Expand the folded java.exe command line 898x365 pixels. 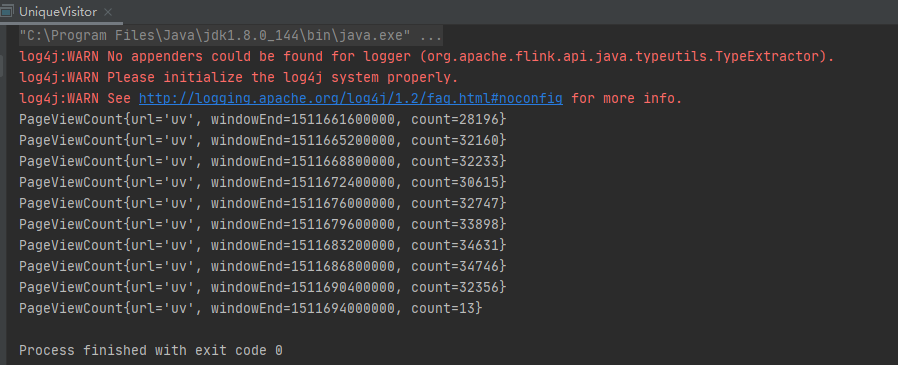click(430, 36)
